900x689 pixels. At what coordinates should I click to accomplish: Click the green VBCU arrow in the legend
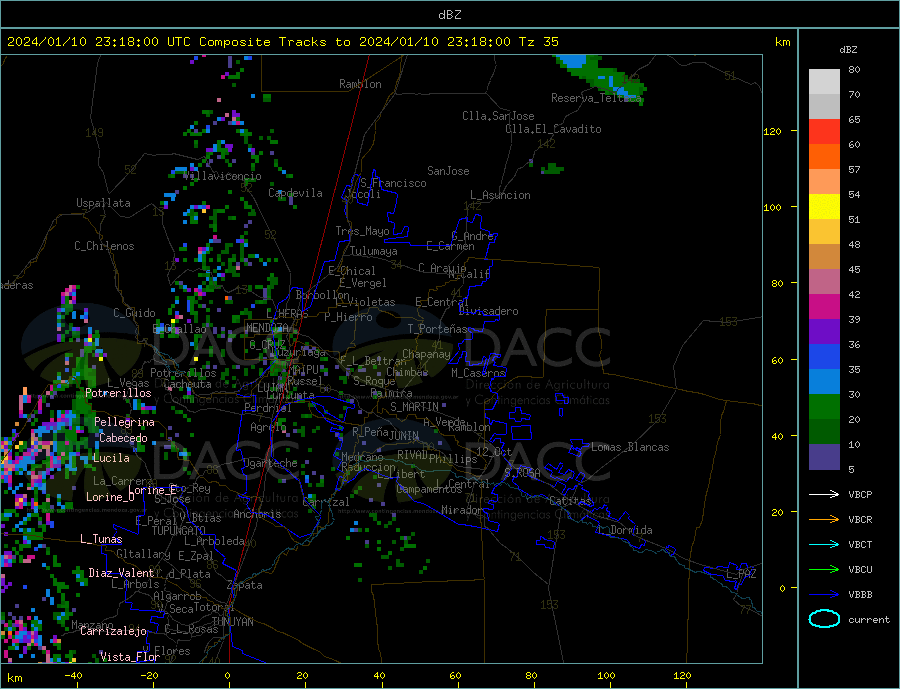(824, 570)
